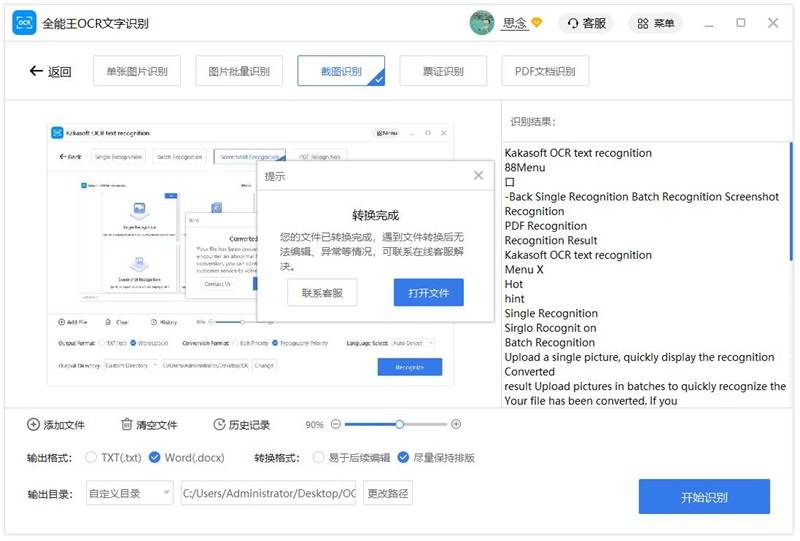
Task: Click the output path input field
Action: point(269,493)
